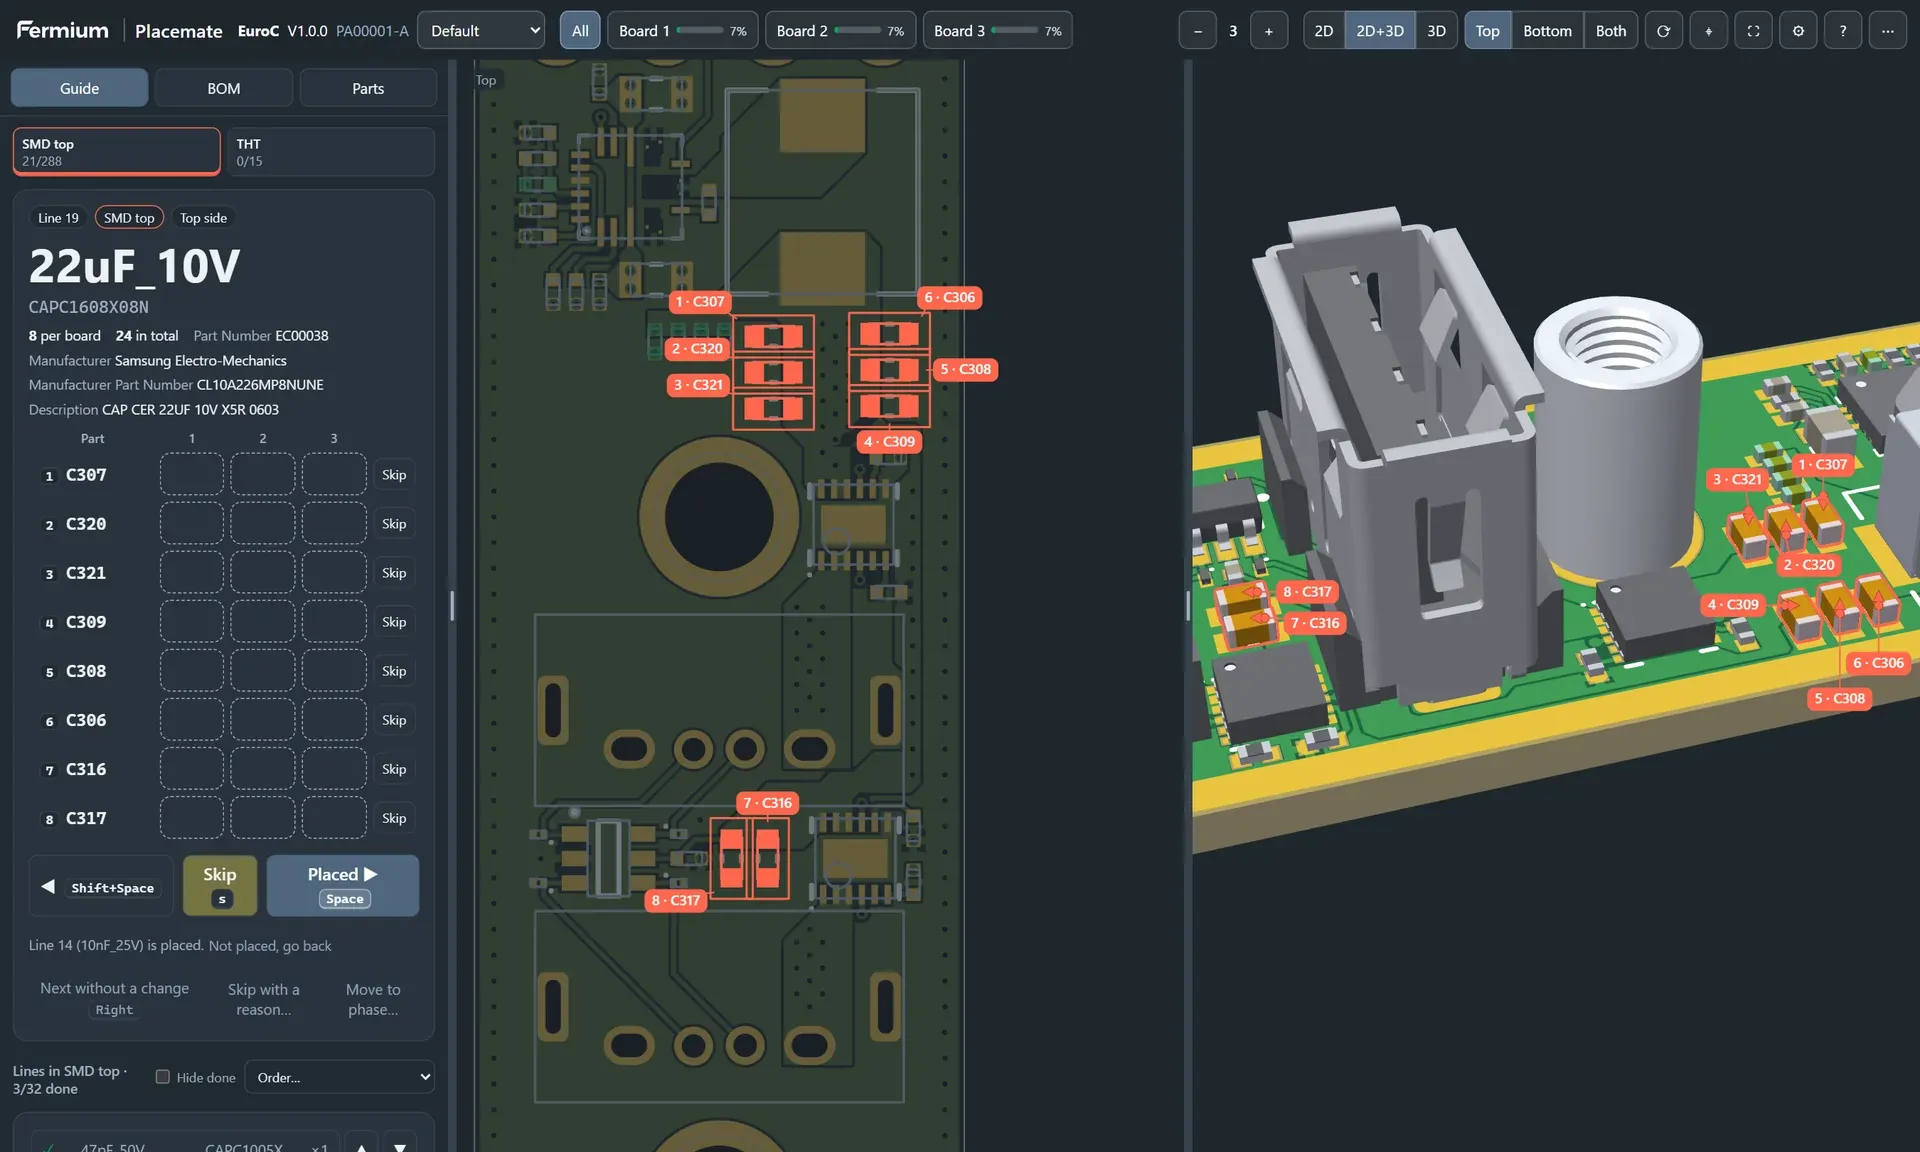Click the Placed Space button
1920x1152 pixels.
coord(343,886)
